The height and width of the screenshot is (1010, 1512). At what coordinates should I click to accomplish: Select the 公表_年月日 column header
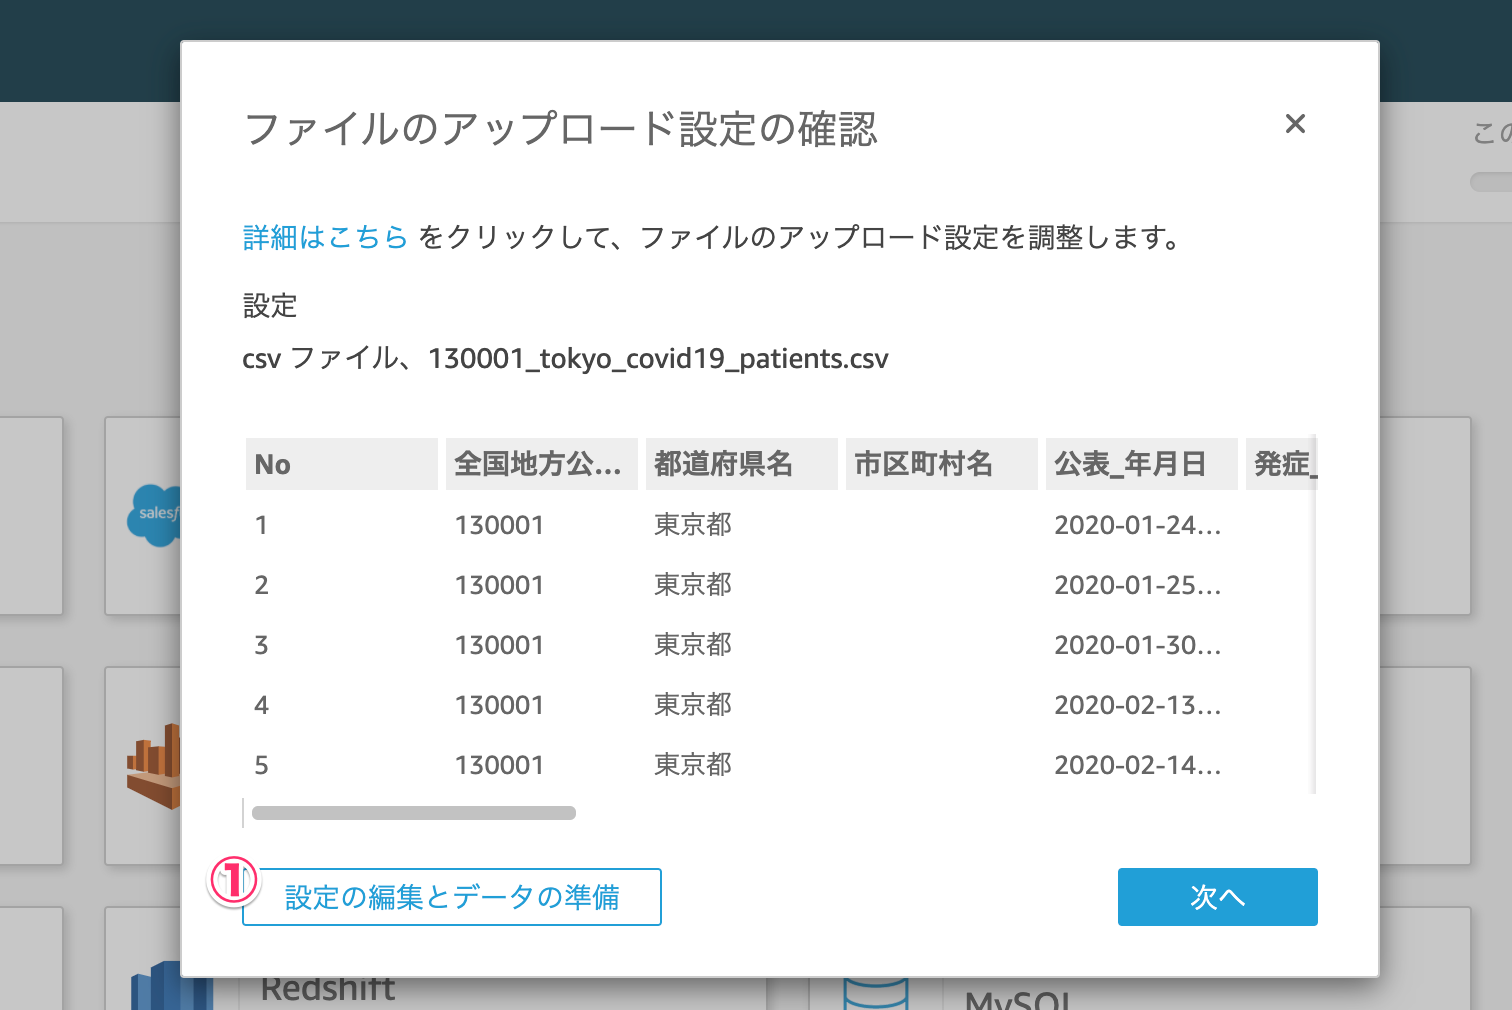point(1141,464)
